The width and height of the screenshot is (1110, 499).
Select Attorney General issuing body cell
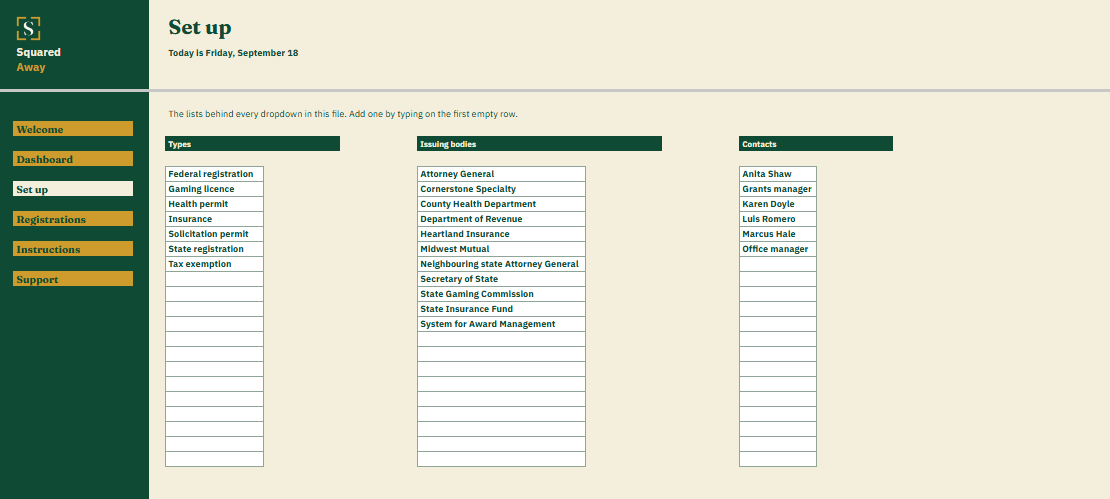pos(501,174)
